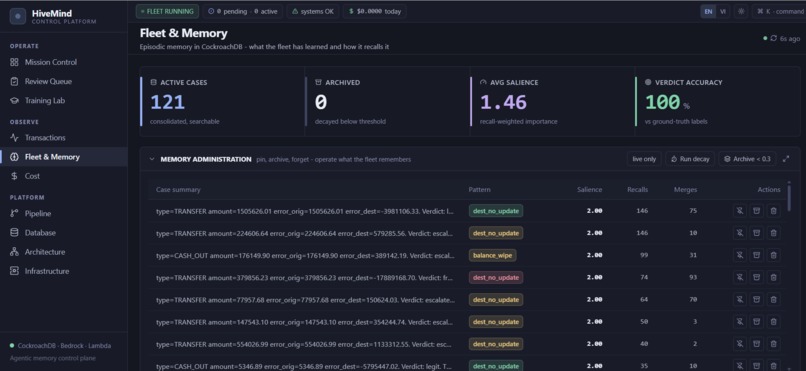
Task: Trash the CASH_OUT amount=176149.90 case
Action: pos(773,255)
